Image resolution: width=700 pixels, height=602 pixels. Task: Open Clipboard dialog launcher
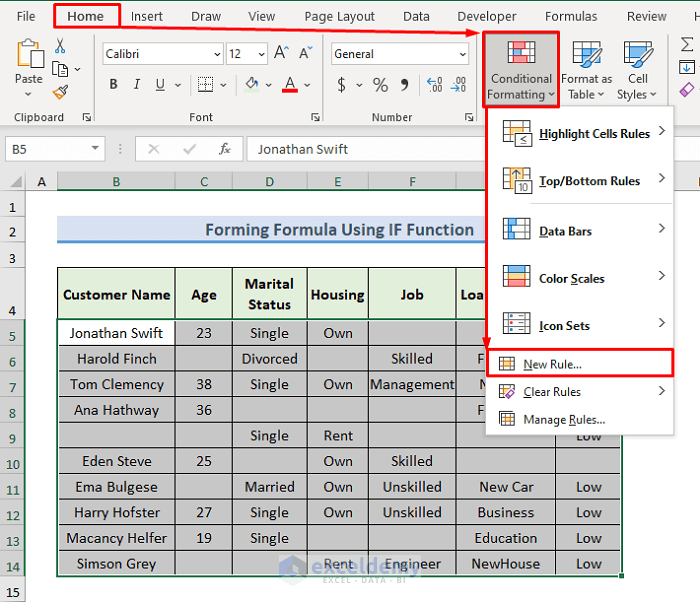87,117
